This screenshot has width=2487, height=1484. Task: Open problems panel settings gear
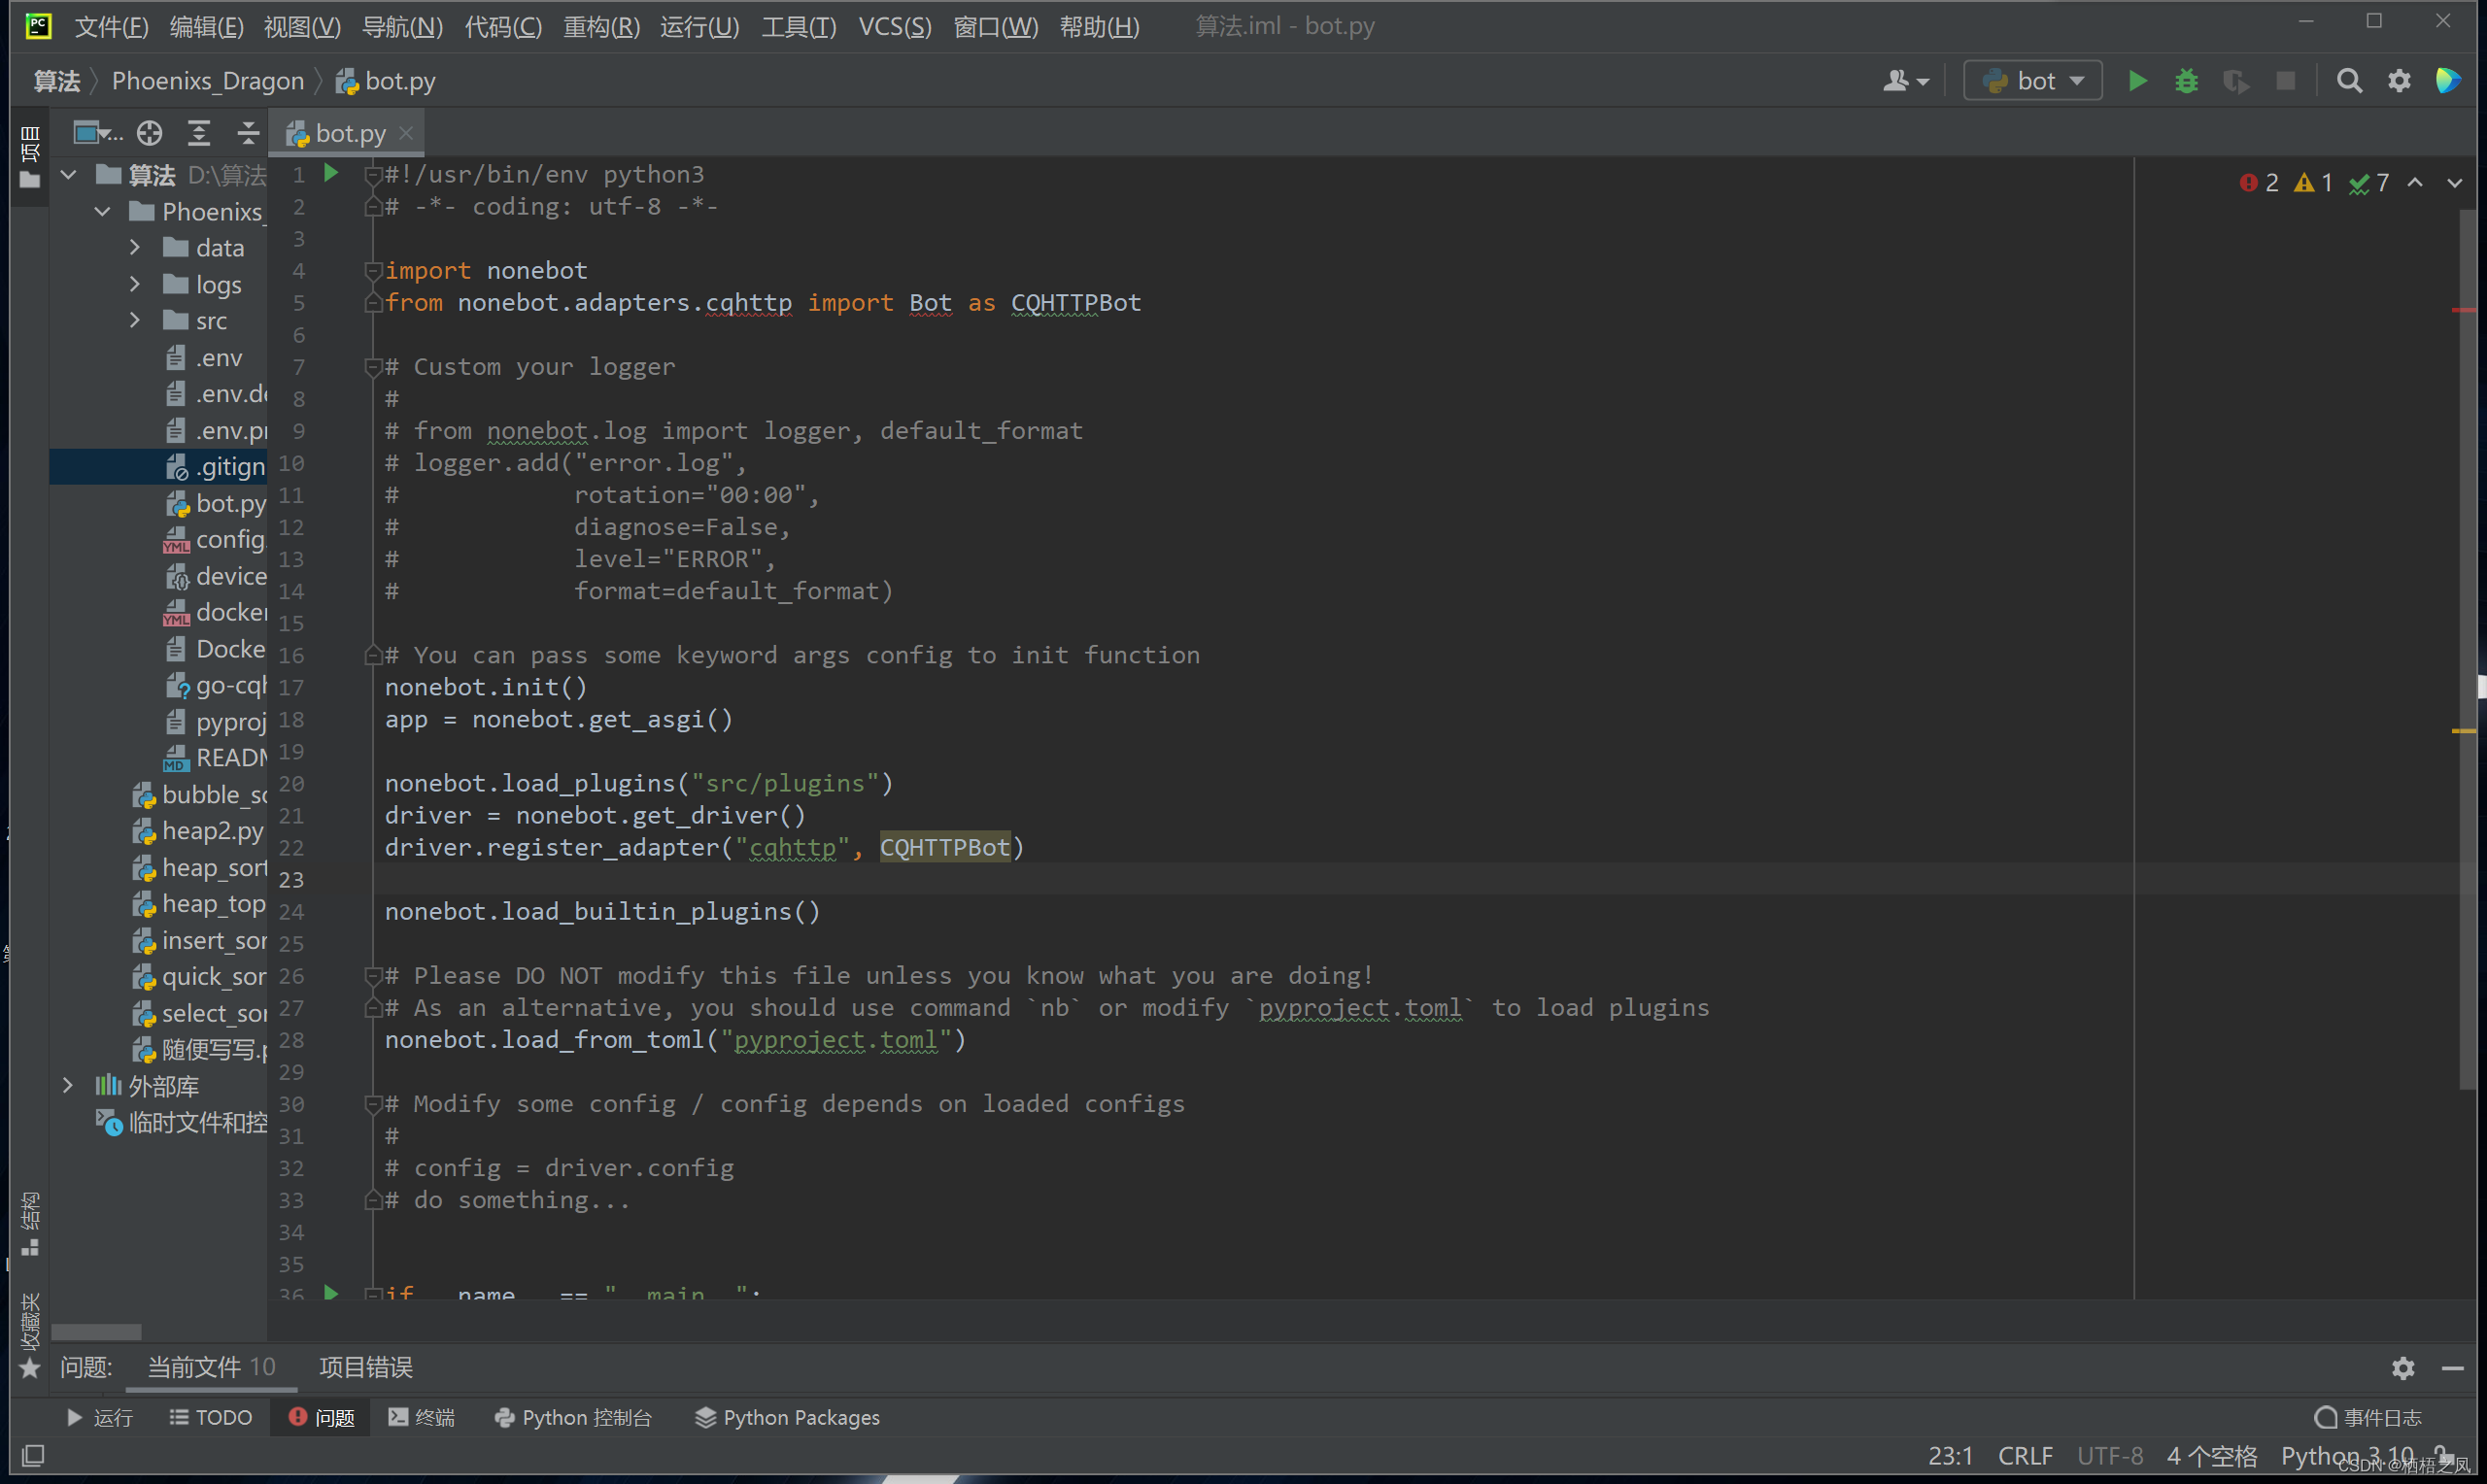(x=2403, y=1367)
